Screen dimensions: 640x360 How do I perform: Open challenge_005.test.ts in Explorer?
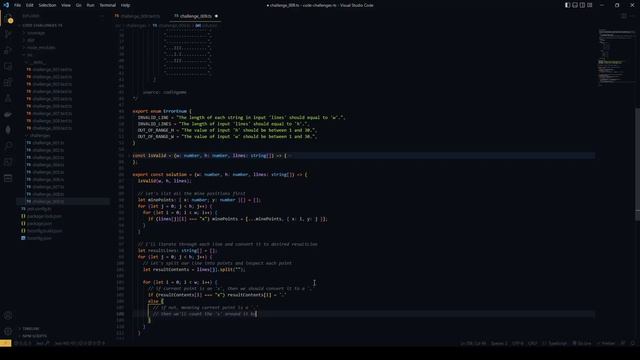point(49,99)
